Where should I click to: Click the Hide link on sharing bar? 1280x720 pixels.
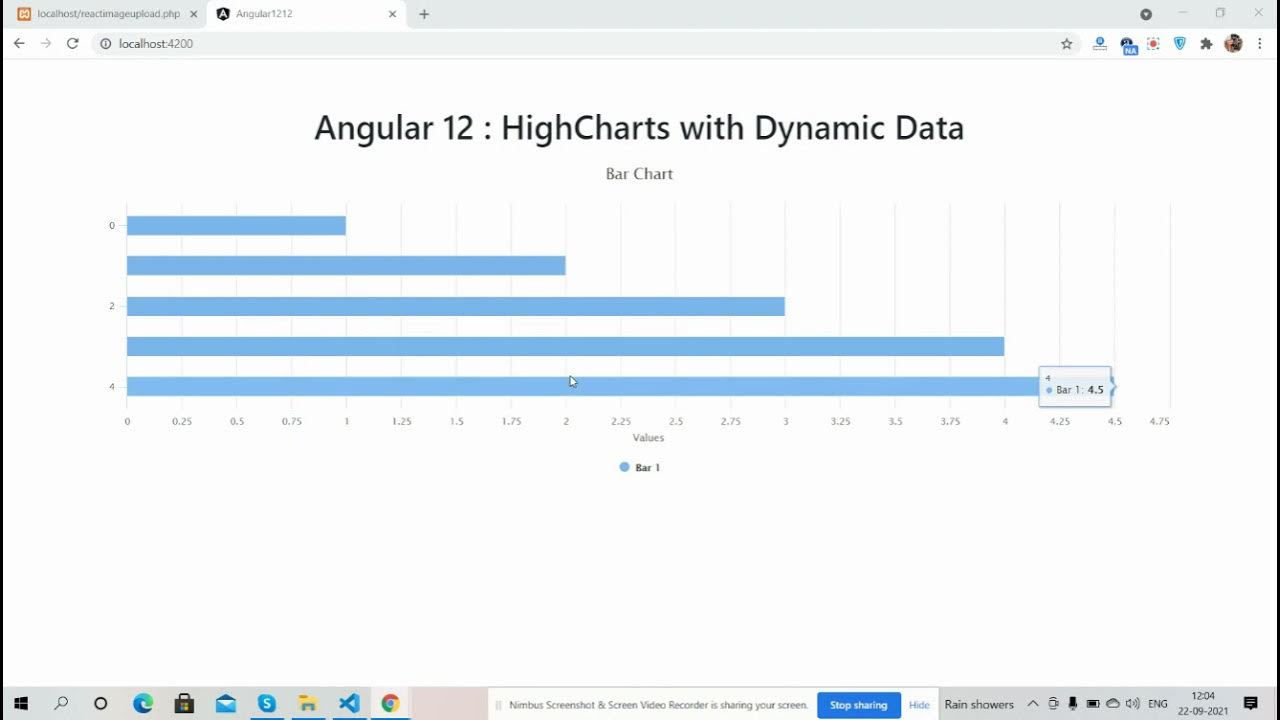tap(919, 705)
